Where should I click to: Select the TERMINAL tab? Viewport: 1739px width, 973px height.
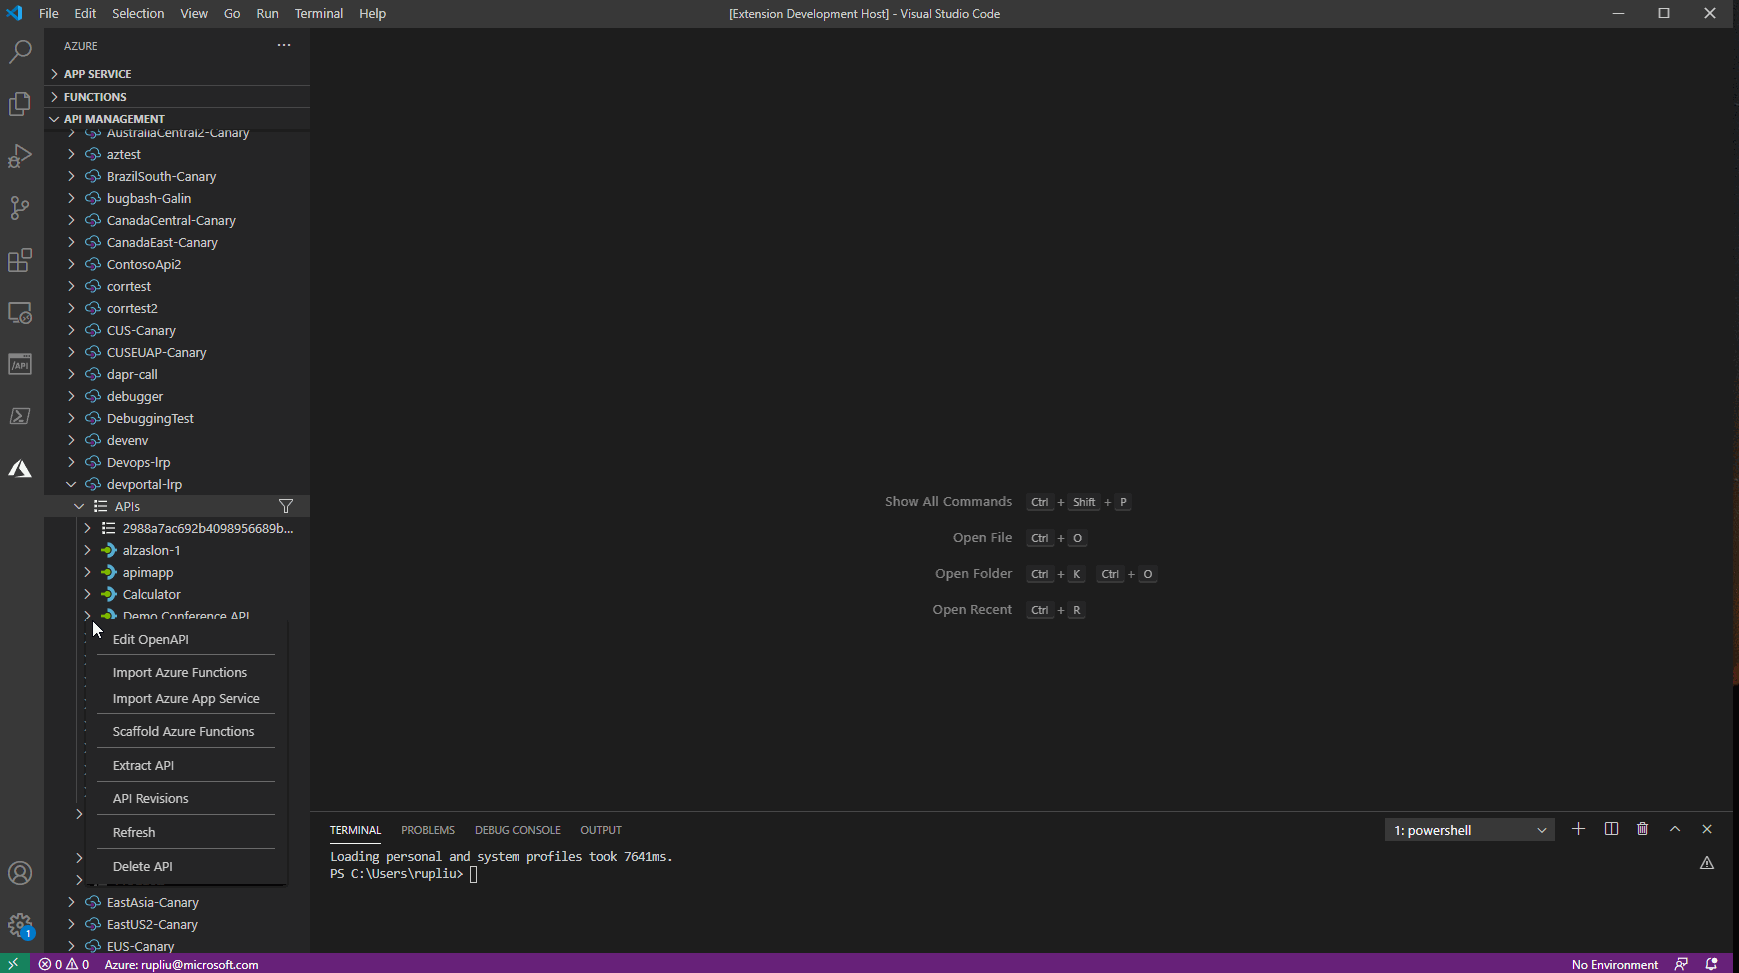click(x=355, y=830)
